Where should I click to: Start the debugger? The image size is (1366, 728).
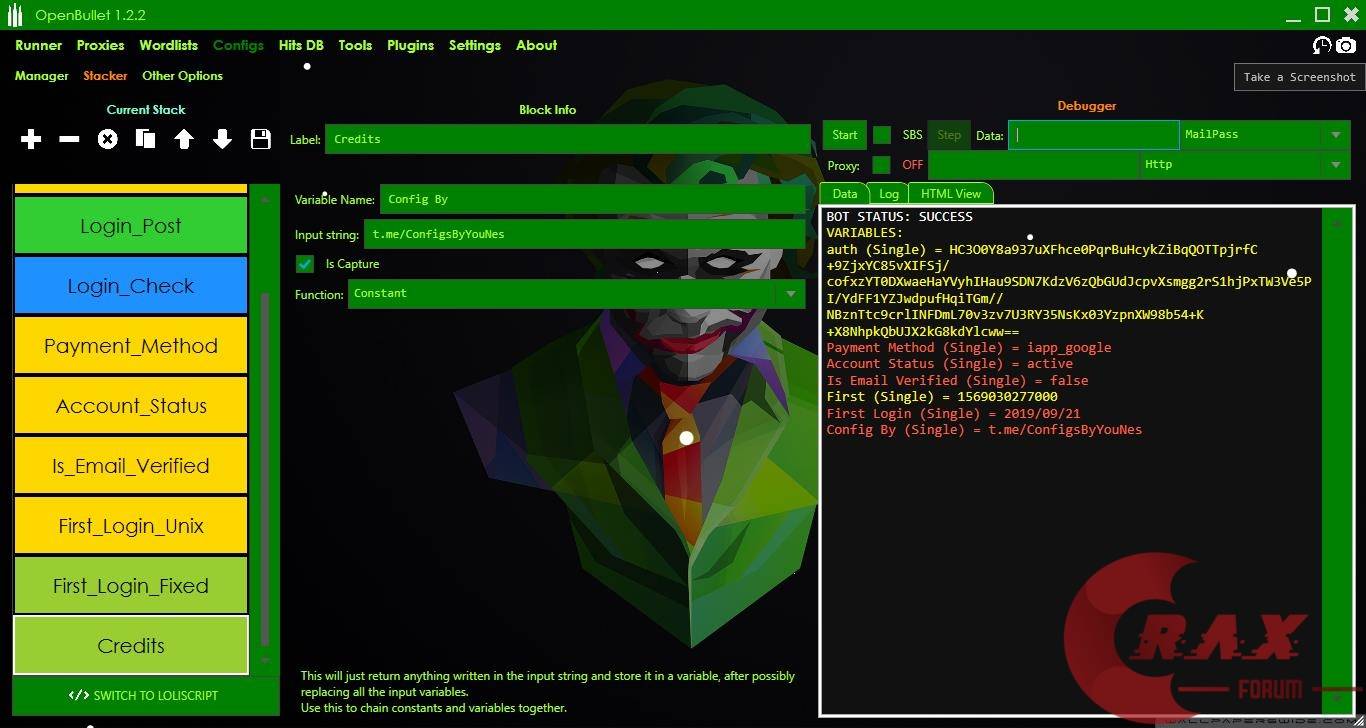[844, 134]
